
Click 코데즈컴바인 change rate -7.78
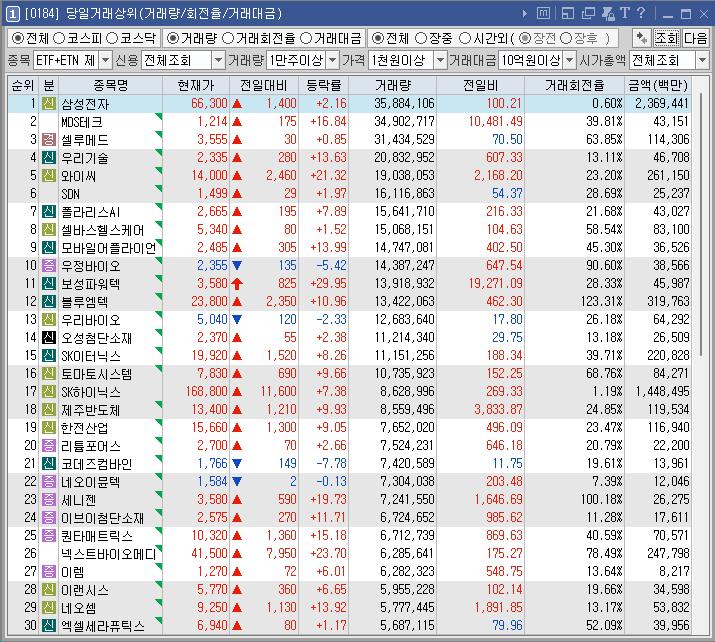[332, 464]
